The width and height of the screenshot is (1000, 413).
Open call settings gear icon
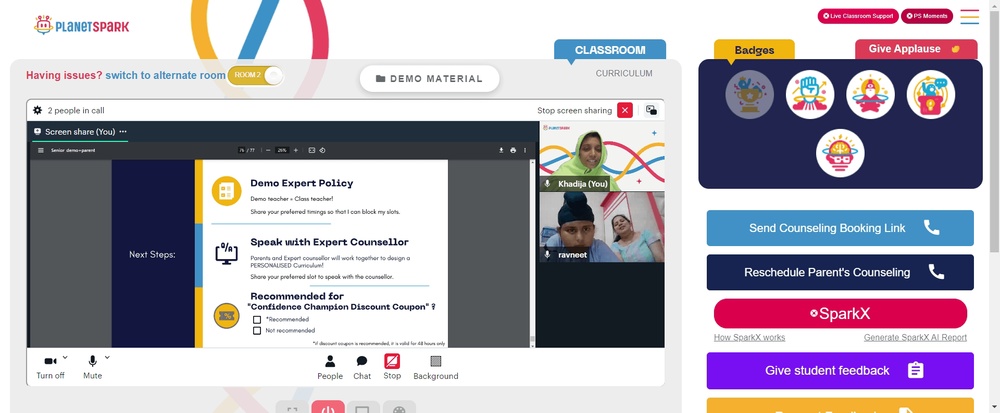[38, 110]
